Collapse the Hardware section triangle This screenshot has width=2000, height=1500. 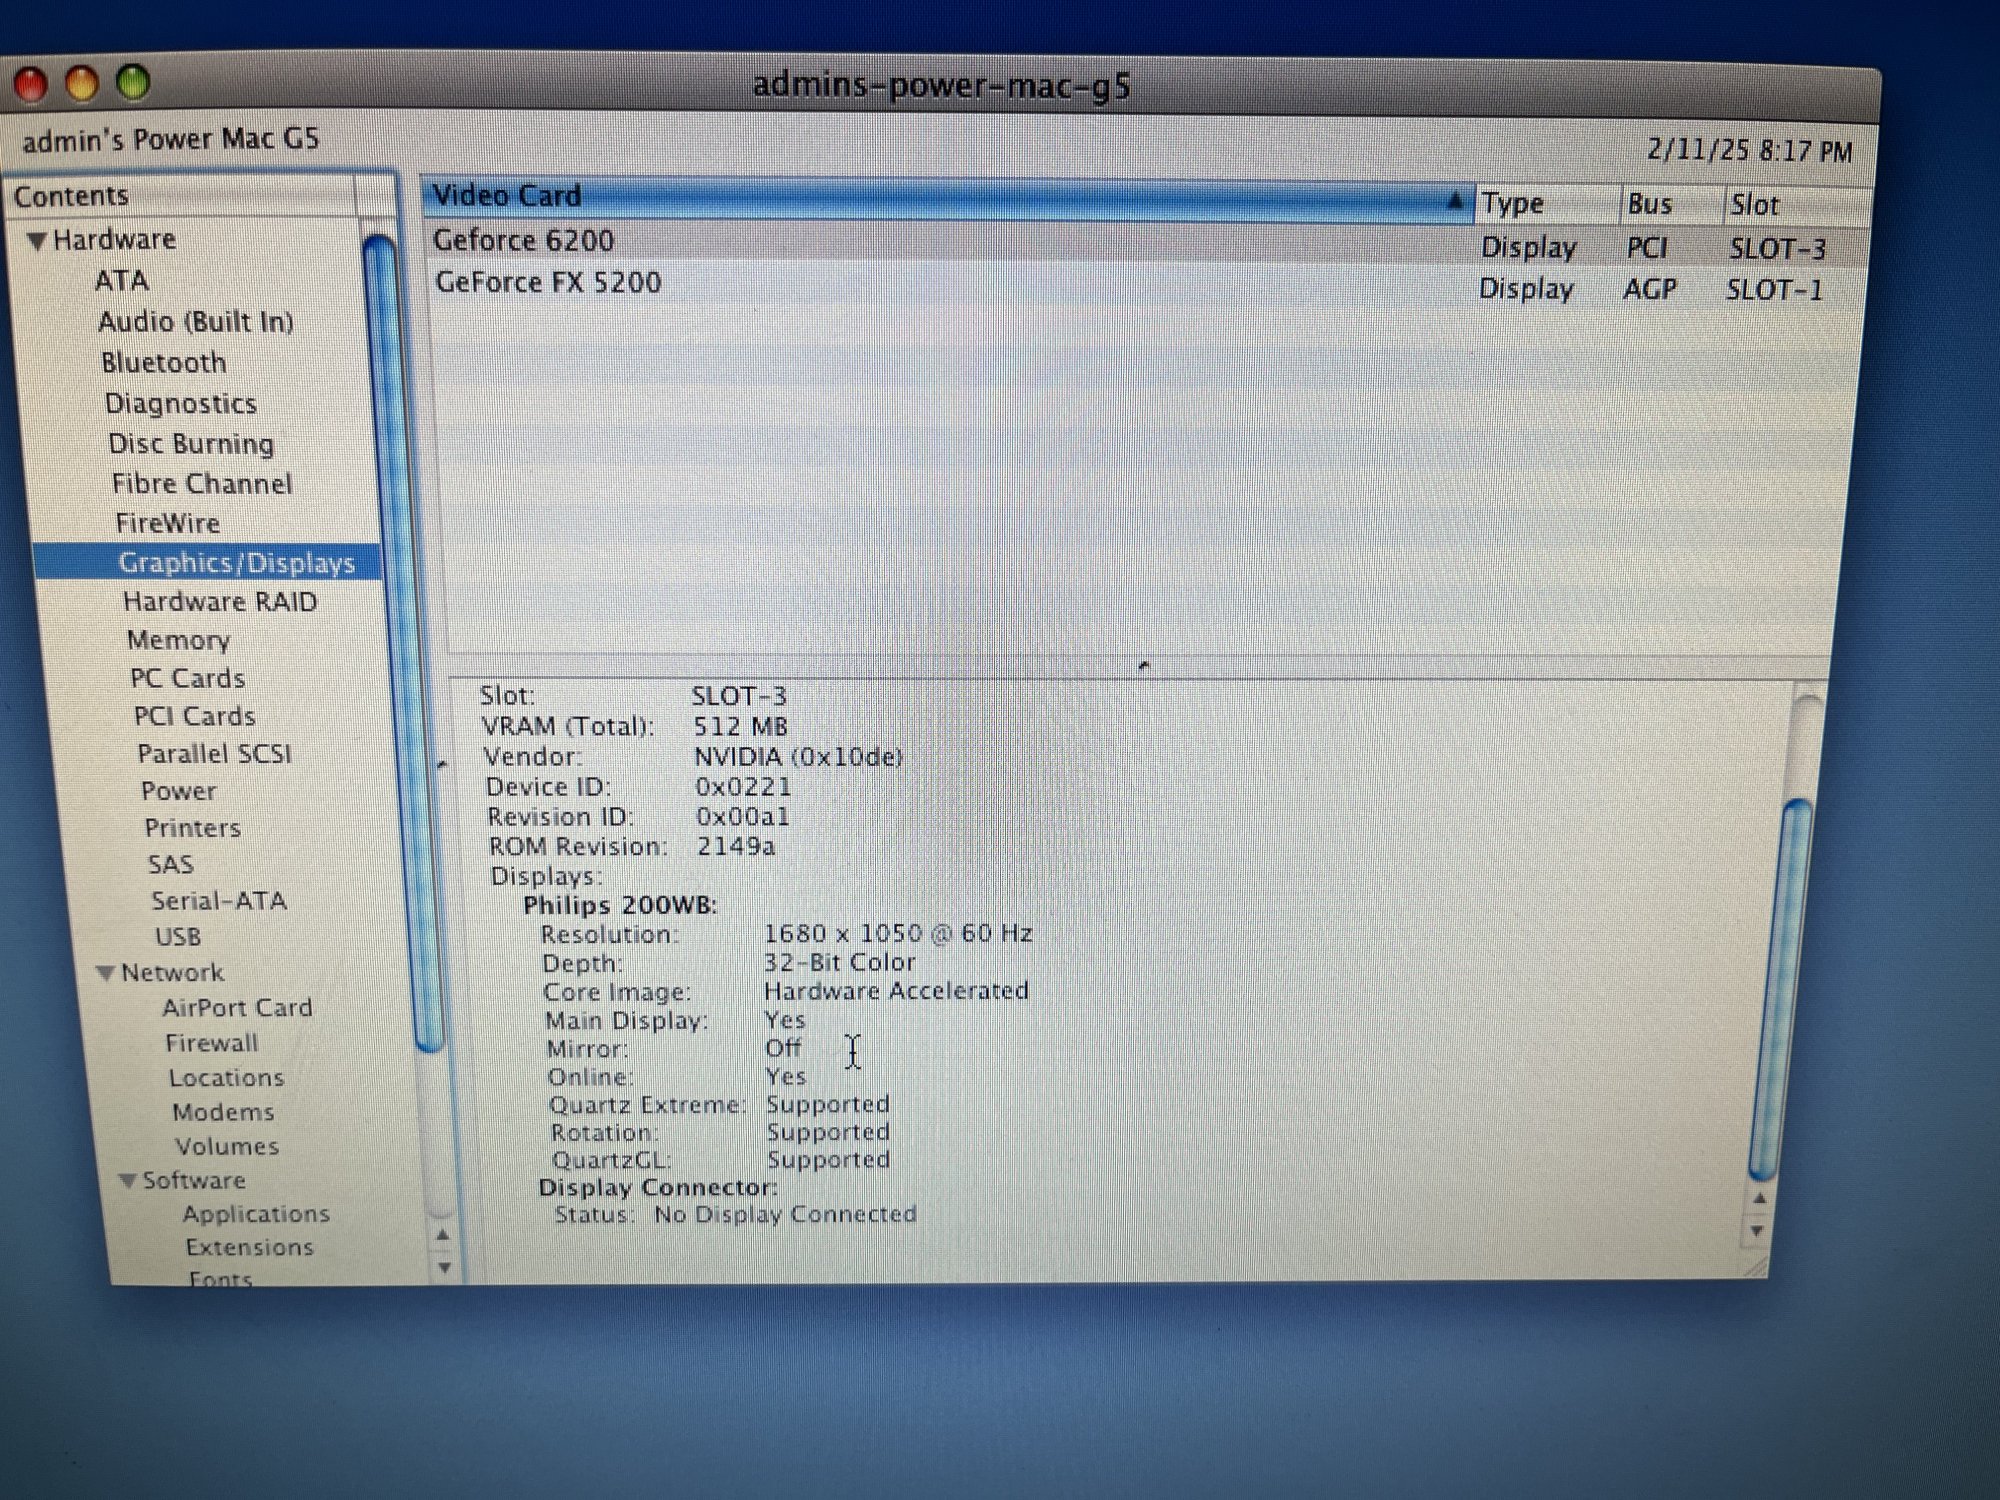pos(37,241)
